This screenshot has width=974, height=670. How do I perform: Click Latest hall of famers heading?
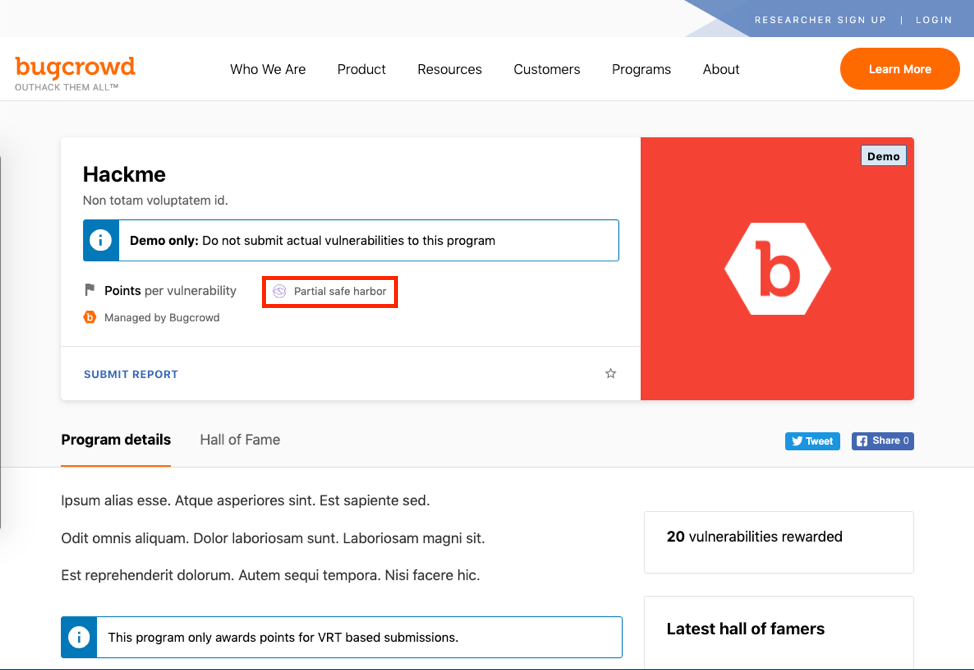point(745,629)
